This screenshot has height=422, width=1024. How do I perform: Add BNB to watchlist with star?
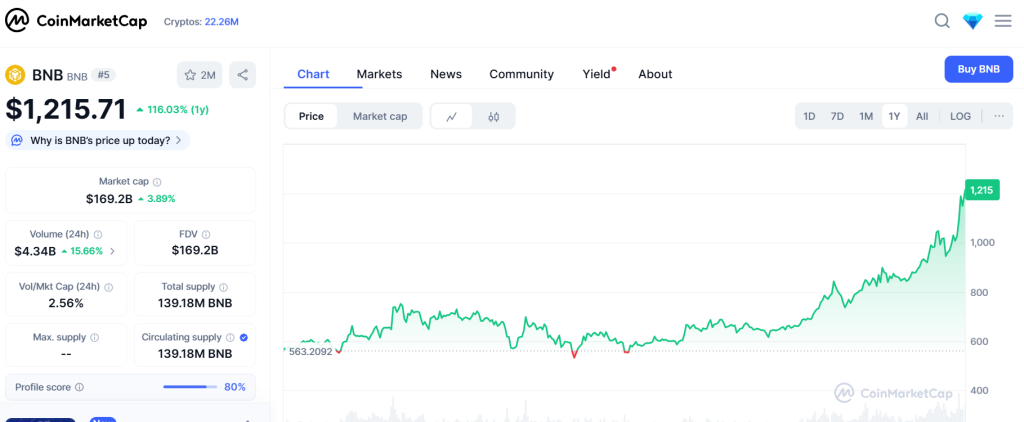point(200,75)
